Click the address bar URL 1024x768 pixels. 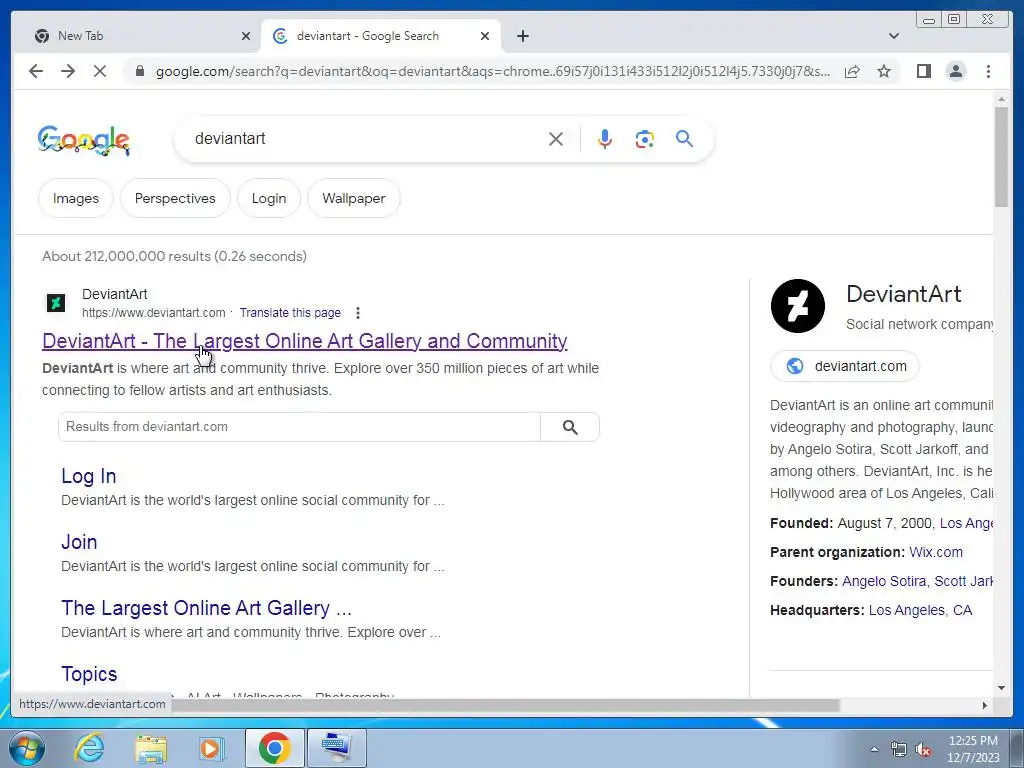tap(492, 71)
